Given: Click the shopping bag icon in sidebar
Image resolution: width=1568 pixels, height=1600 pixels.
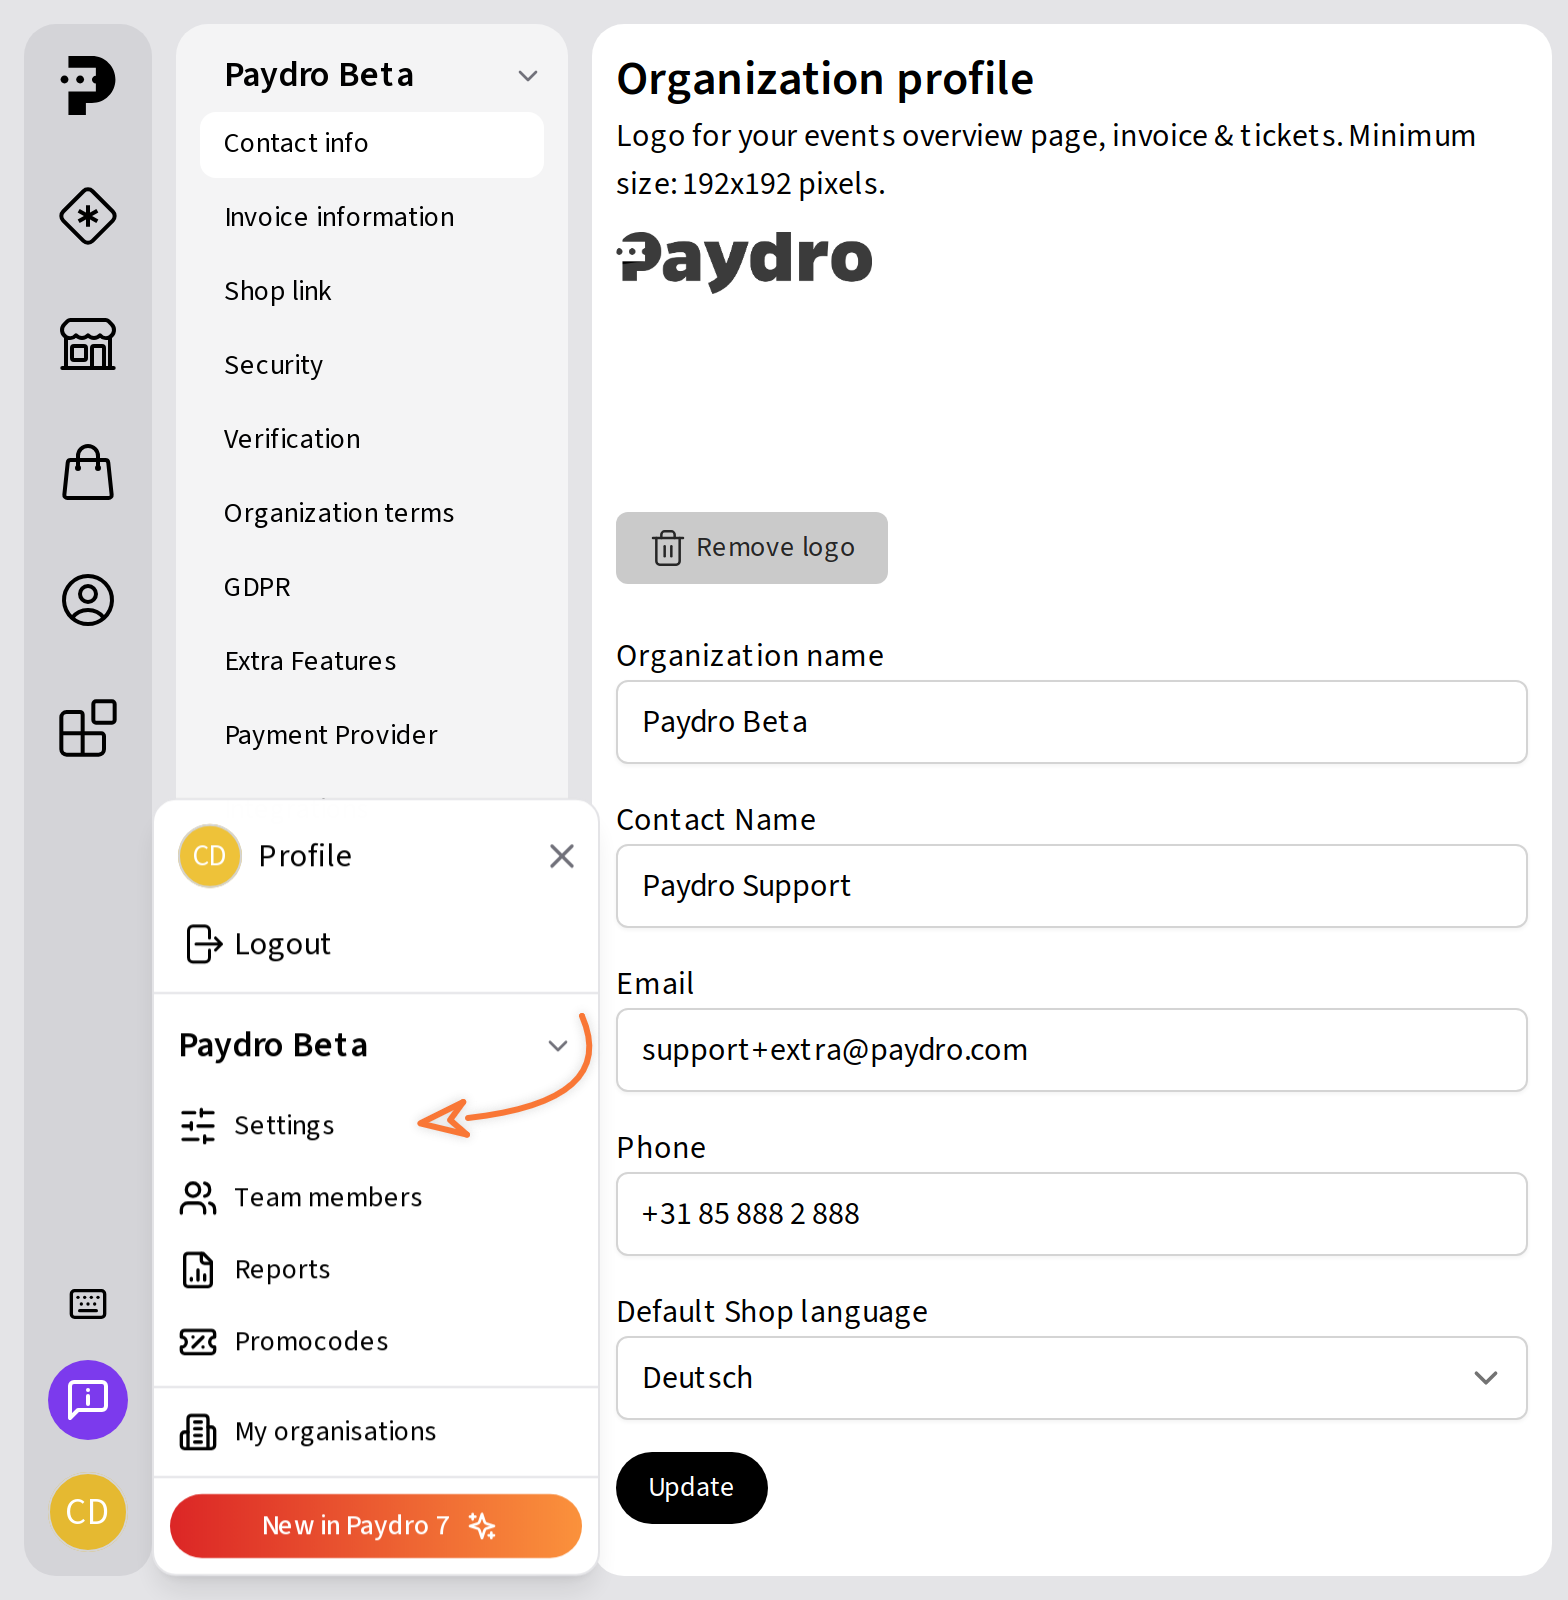Looking at the screenshot, I should [88, 472].
